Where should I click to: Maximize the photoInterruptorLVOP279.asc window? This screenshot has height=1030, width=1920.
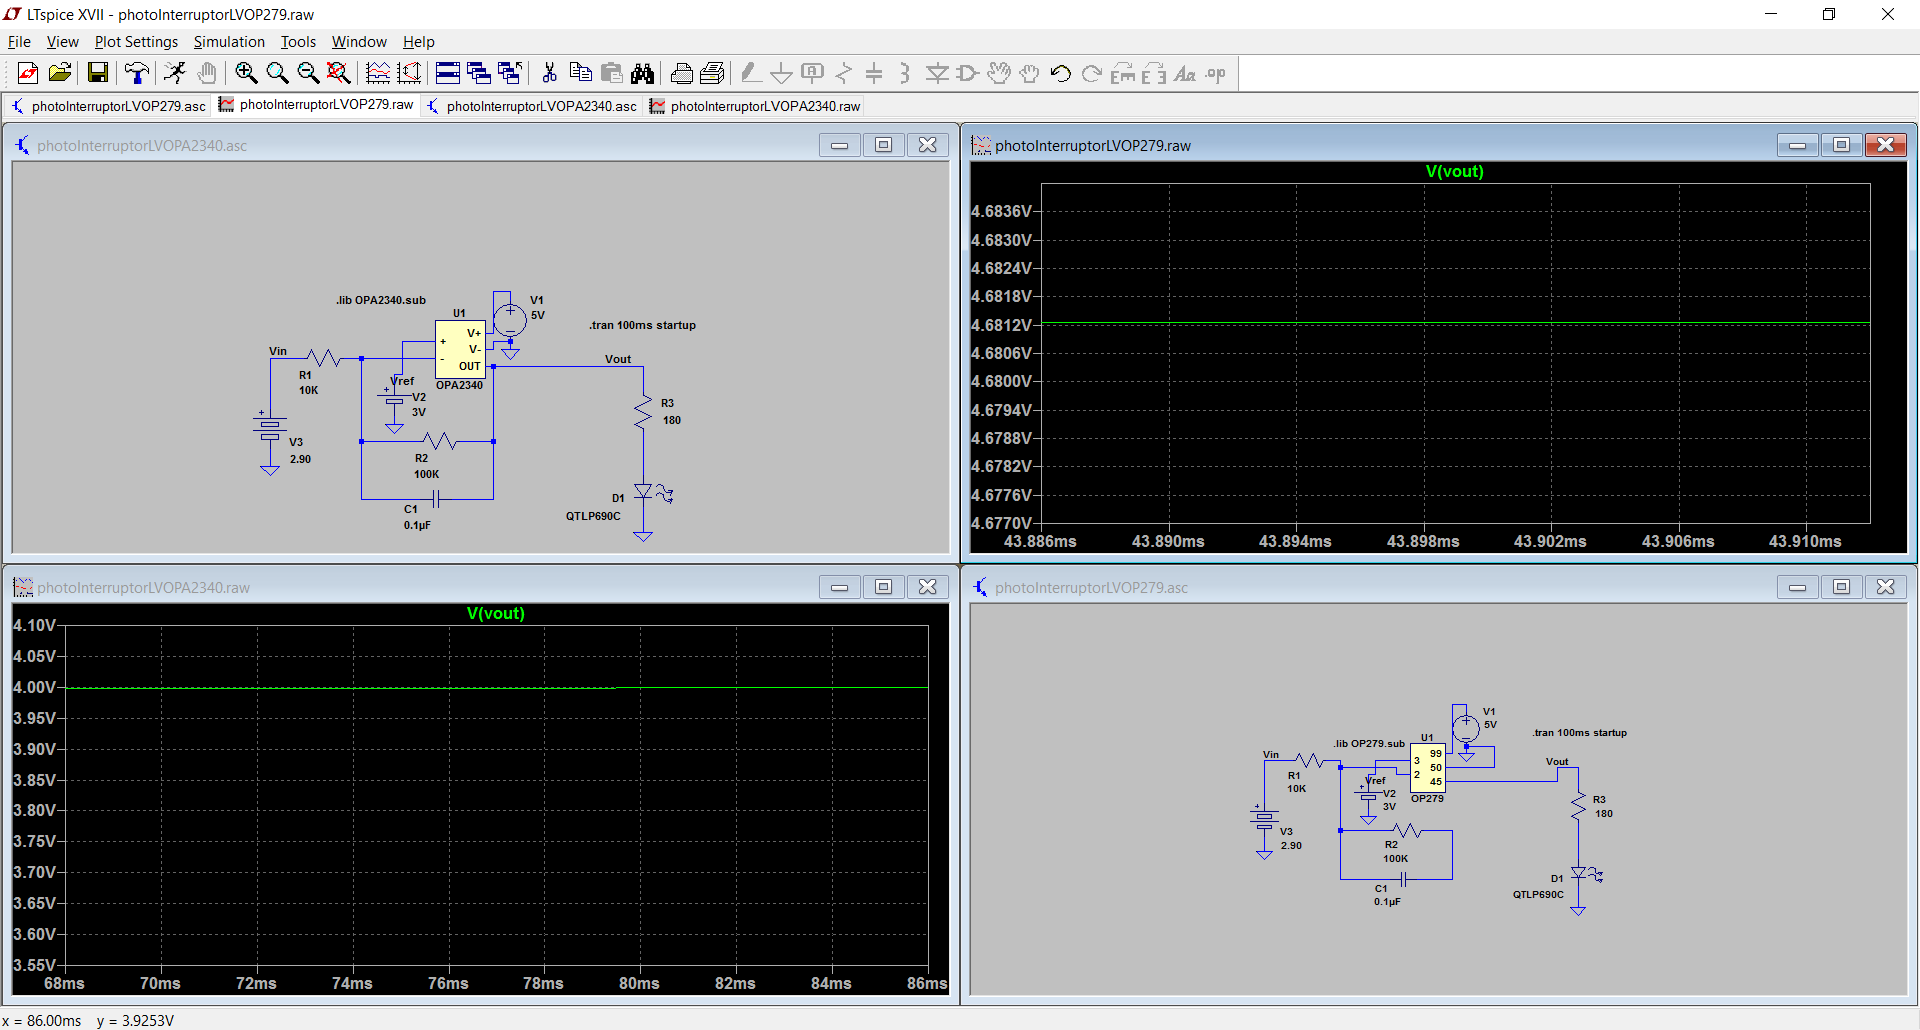click(1841, 587)
